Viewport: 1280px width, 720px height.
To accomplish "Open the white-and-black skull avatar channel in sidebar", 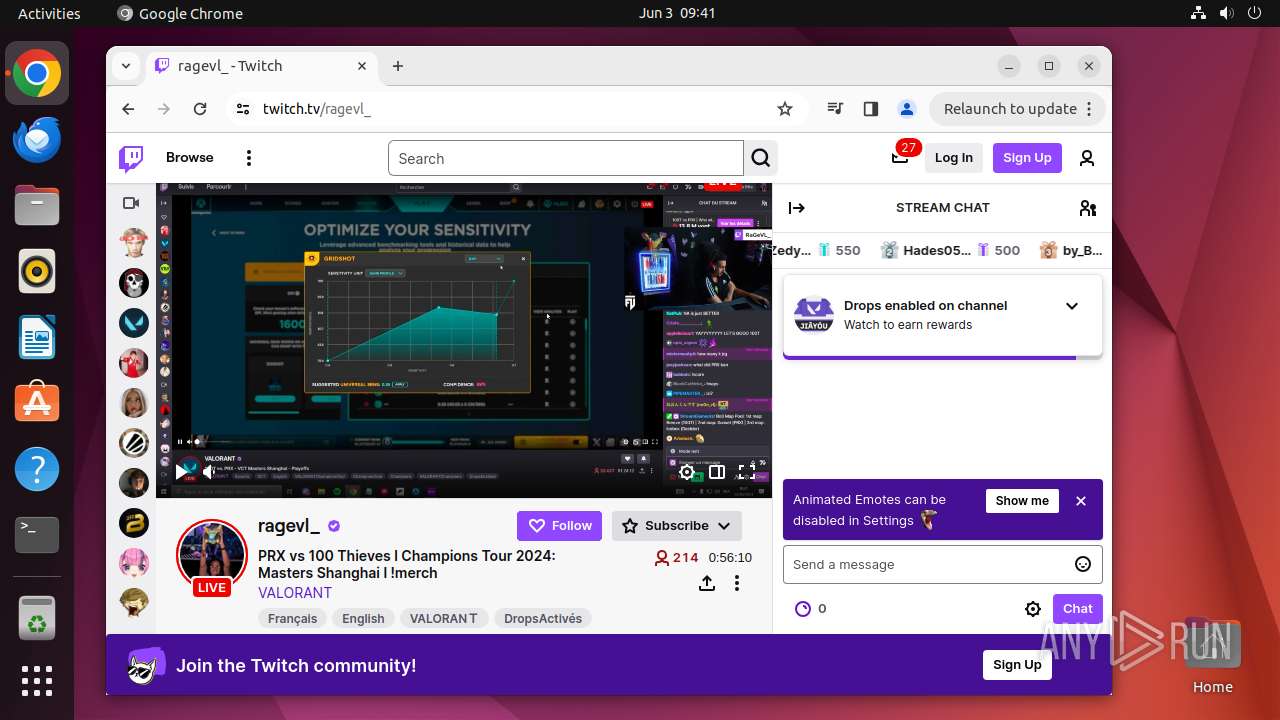I will pos(134,283).
